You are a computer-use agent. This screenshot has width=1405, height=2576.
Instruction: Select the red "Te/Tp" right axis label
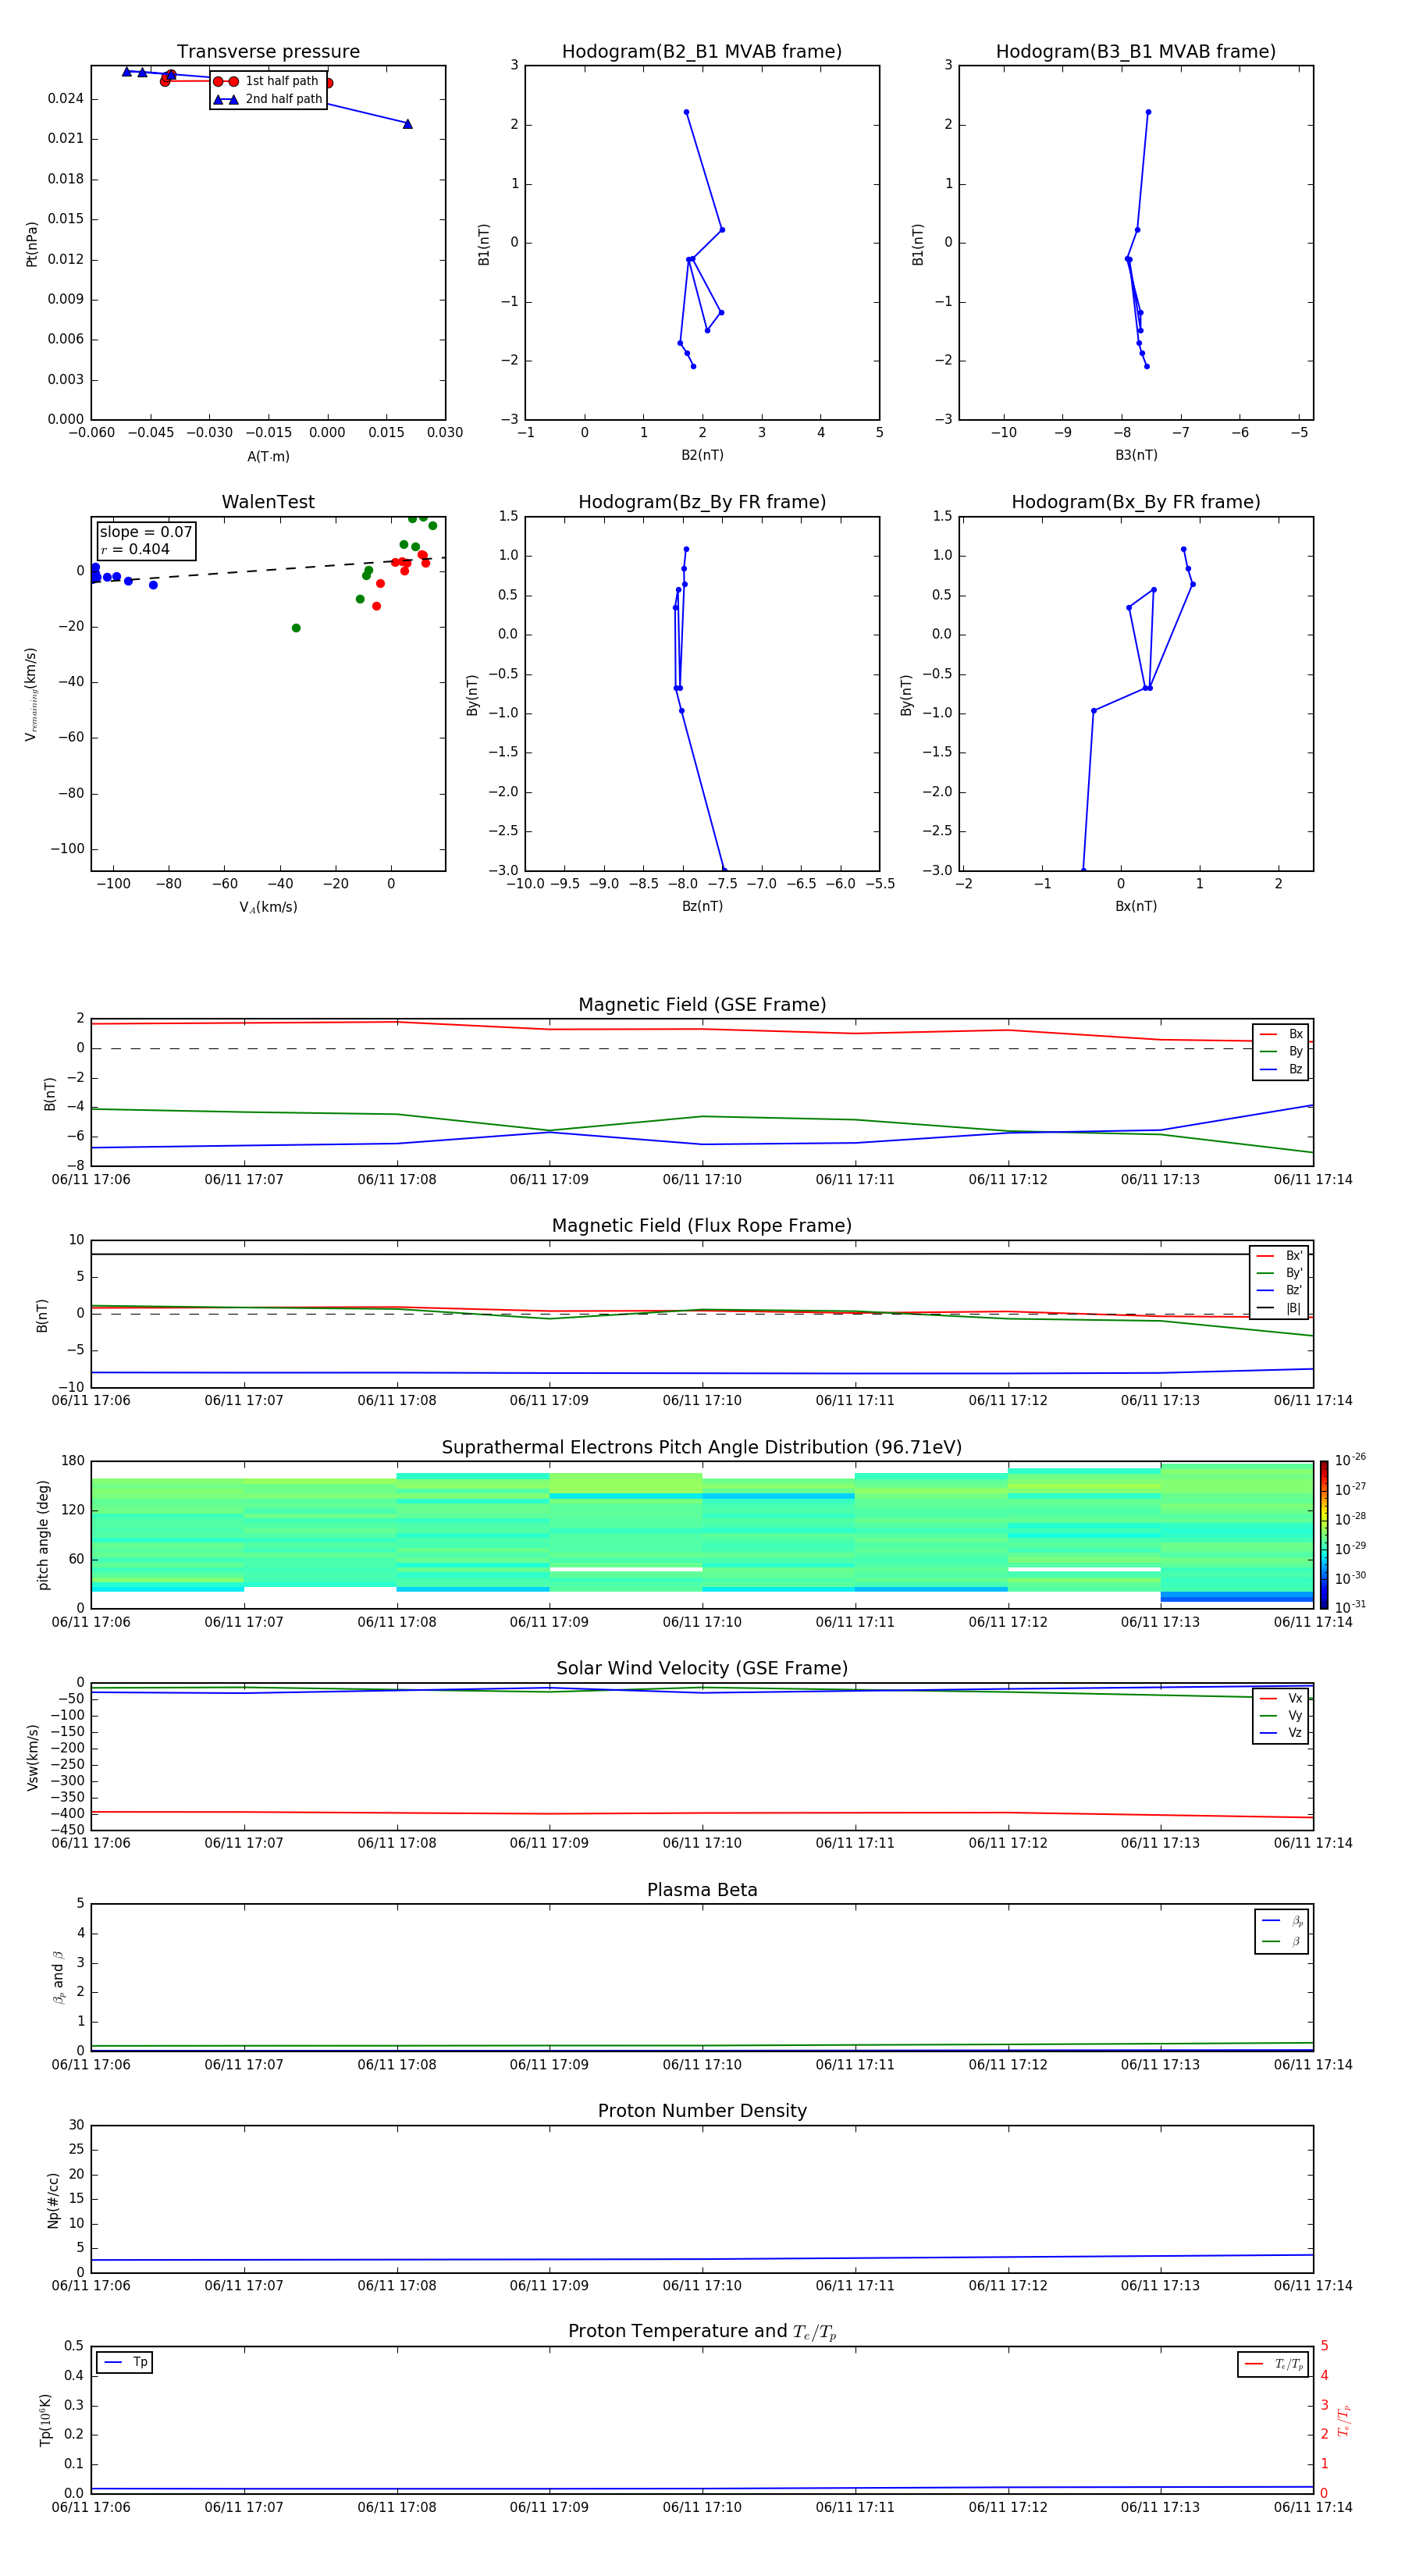pos(1343,2420)
